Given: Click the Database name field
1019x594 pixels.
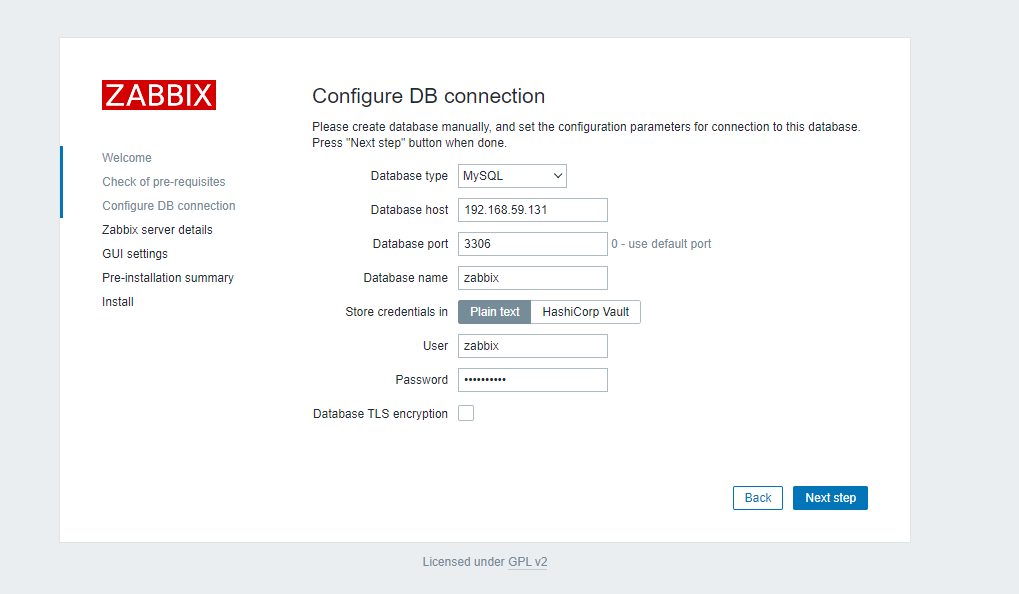Looking at the screenshot, I should (x=532, y=278).
